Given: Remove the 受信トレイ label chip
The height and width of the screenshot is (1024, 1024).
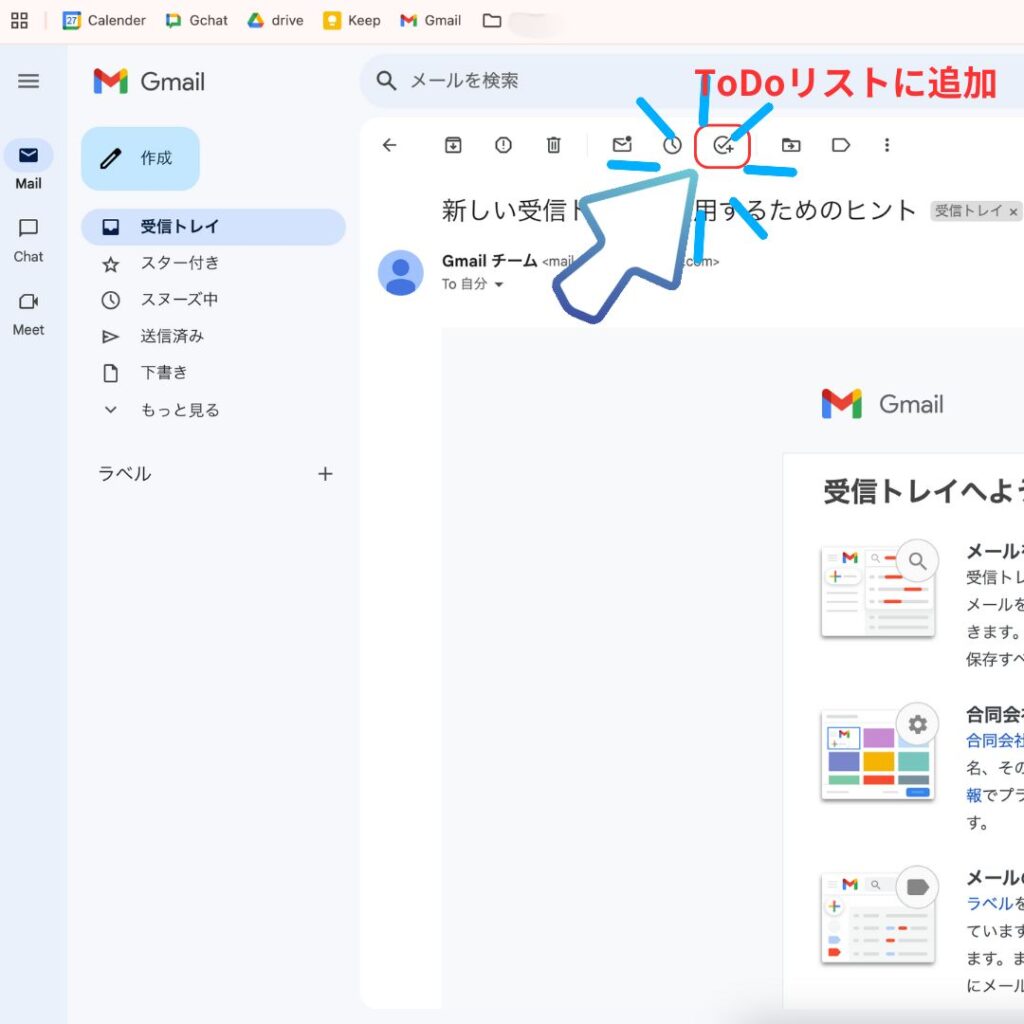Looking at the screenshot, I should click(x=1013, y=212).
